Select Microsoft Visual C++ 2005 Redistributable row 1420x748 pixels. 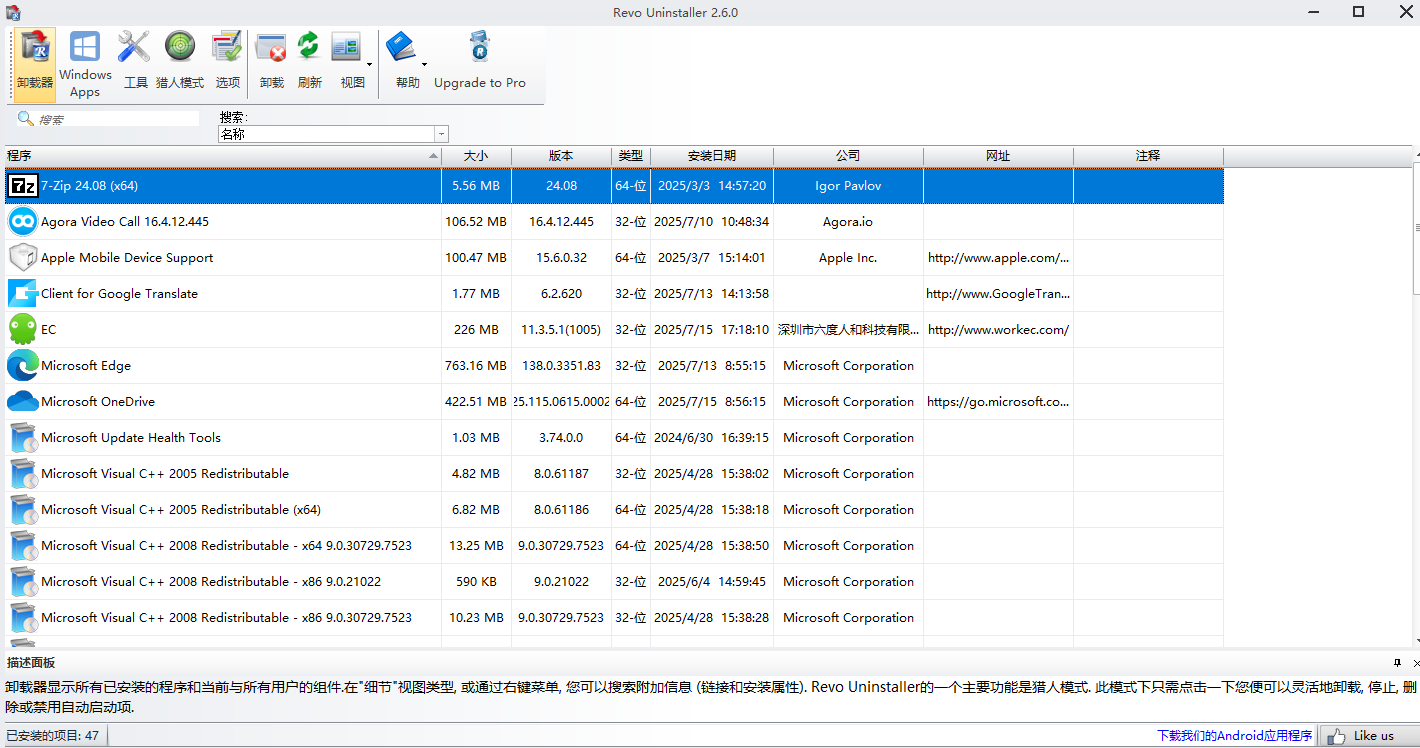[x=615, y=474]
